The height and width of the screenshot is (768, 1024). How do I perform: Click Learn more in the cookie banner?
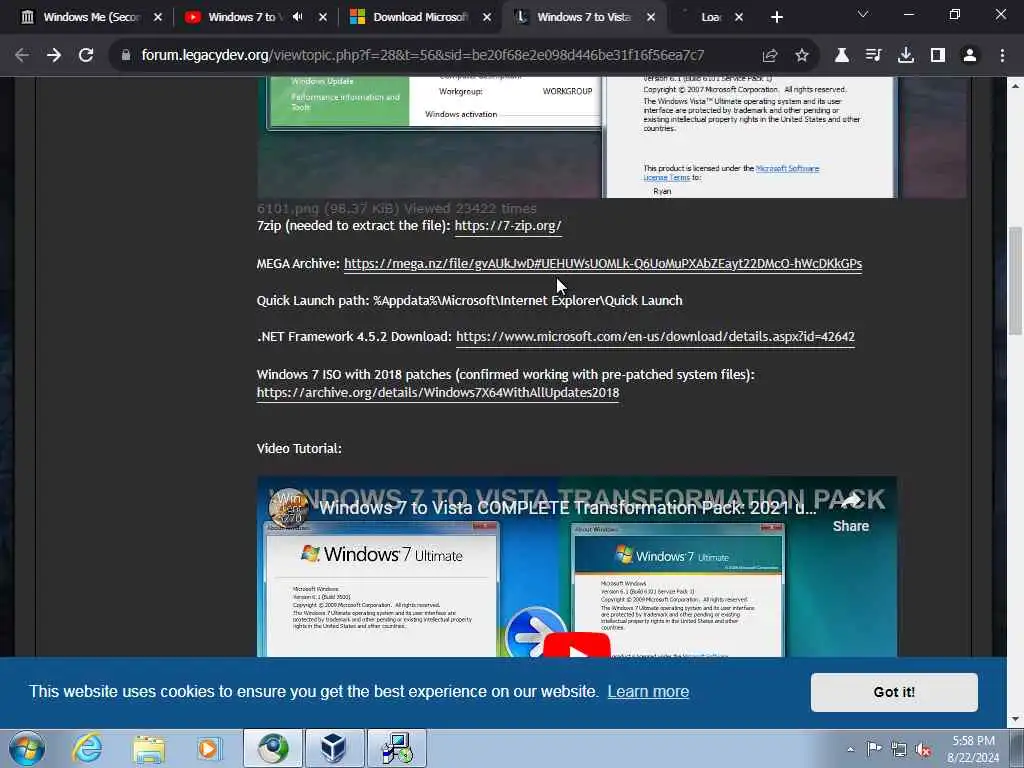(x=648, y=692)
